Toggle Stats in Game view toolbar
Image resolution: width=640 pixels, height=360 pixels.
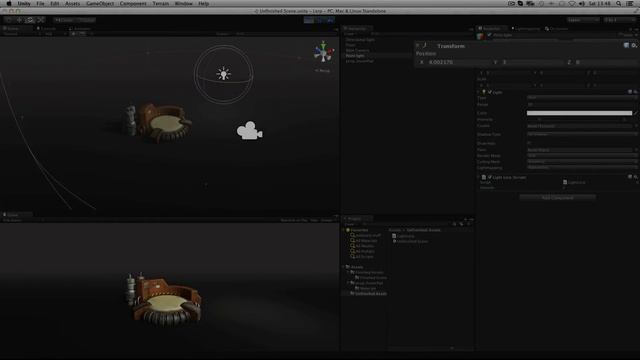click(314, 220)
